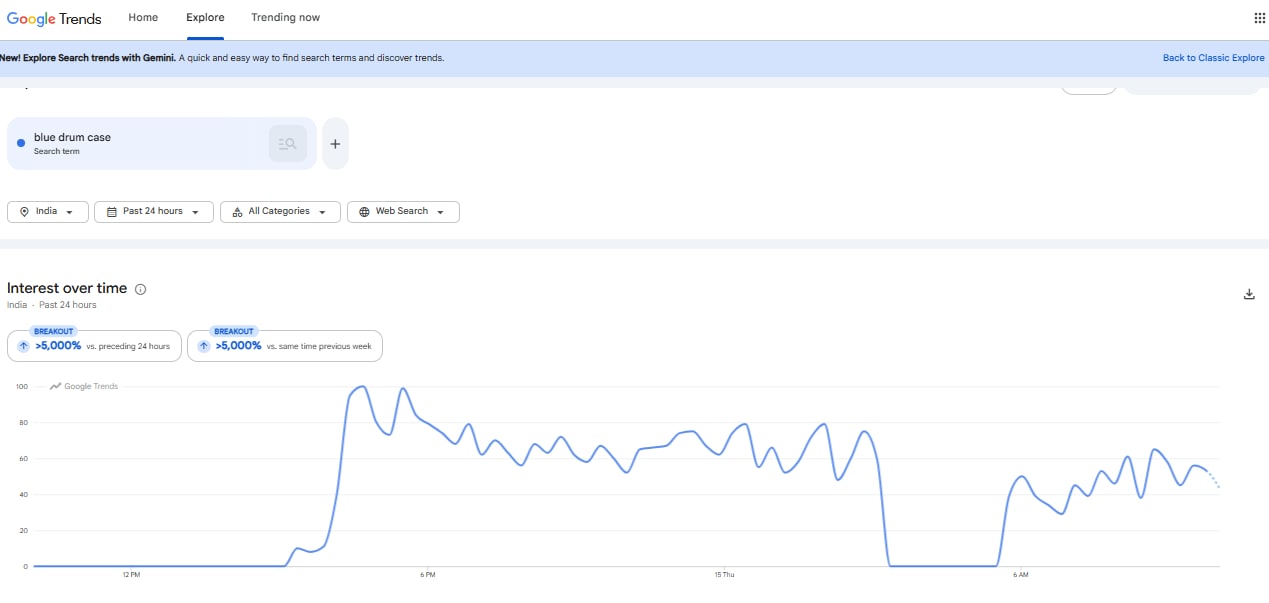Click the >5,000% vs. same time previous week chip
This screenshot has height=603, width=1269.
pos(285,346)
